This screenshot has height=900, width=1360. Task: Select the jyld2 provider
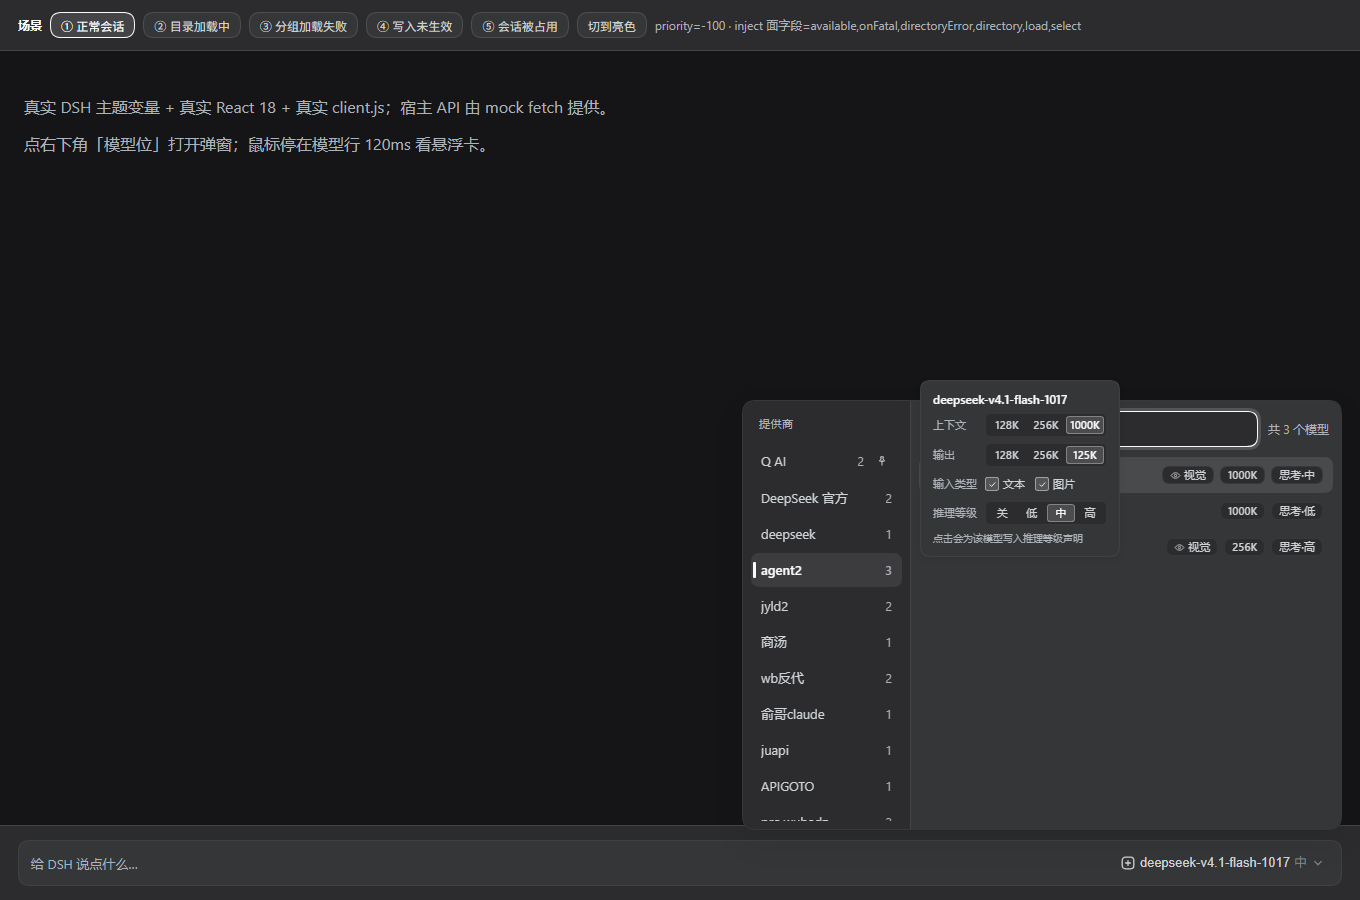pos(826,606)
